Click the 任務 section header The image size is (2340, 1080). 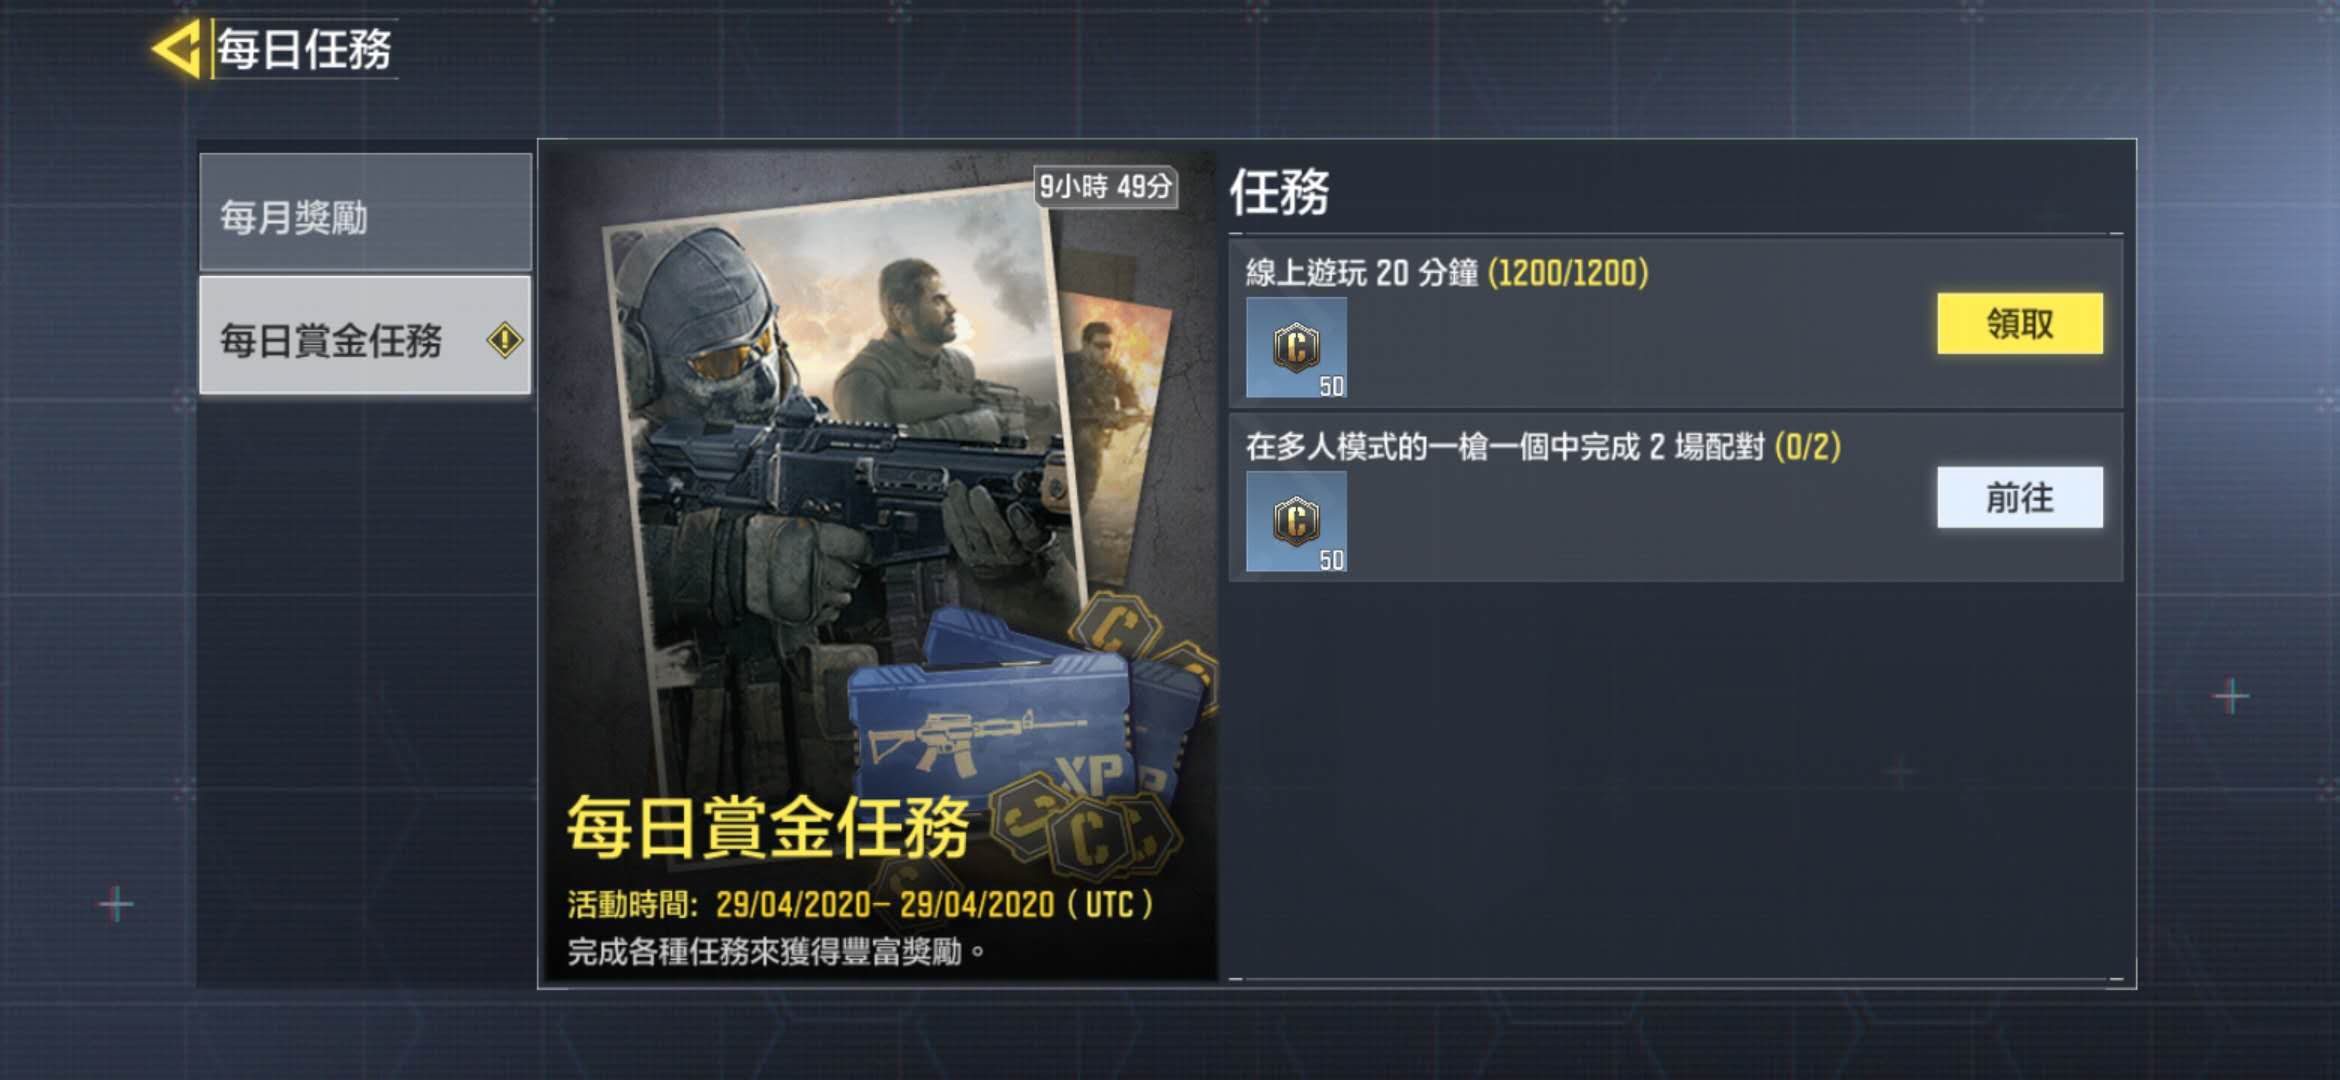pos(1279,192)
